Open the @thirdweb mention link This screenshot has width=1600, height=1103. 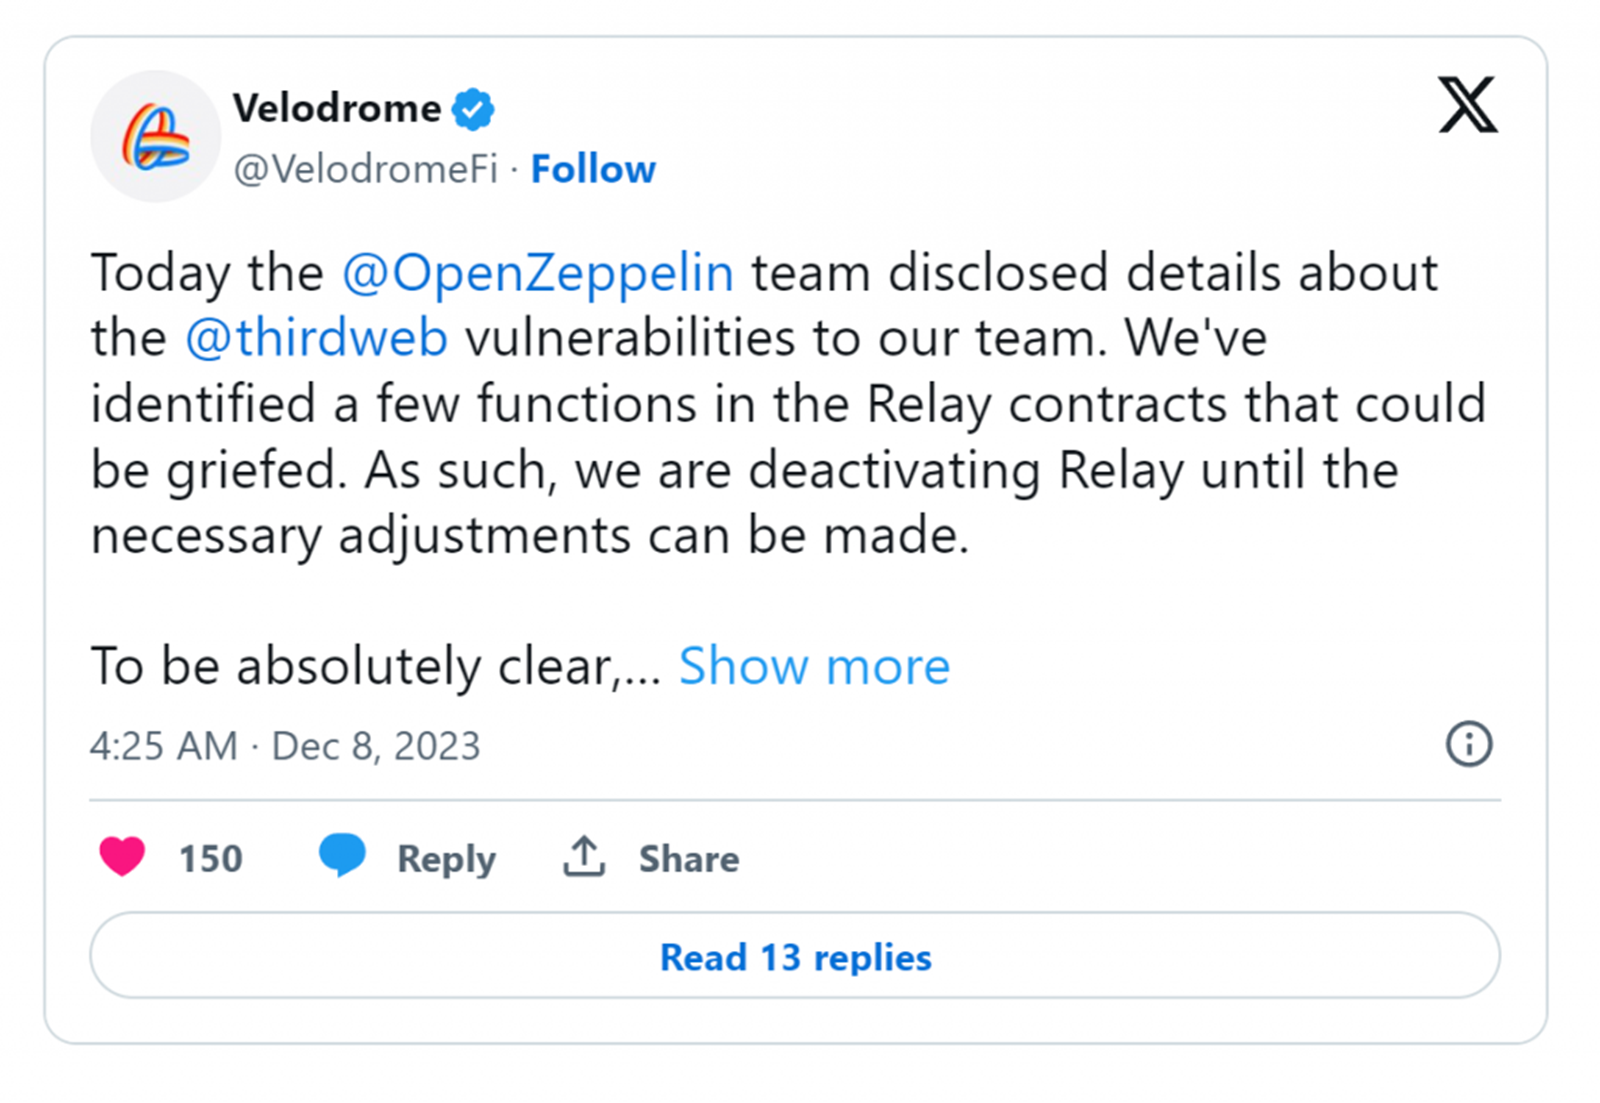coord(316,338)
